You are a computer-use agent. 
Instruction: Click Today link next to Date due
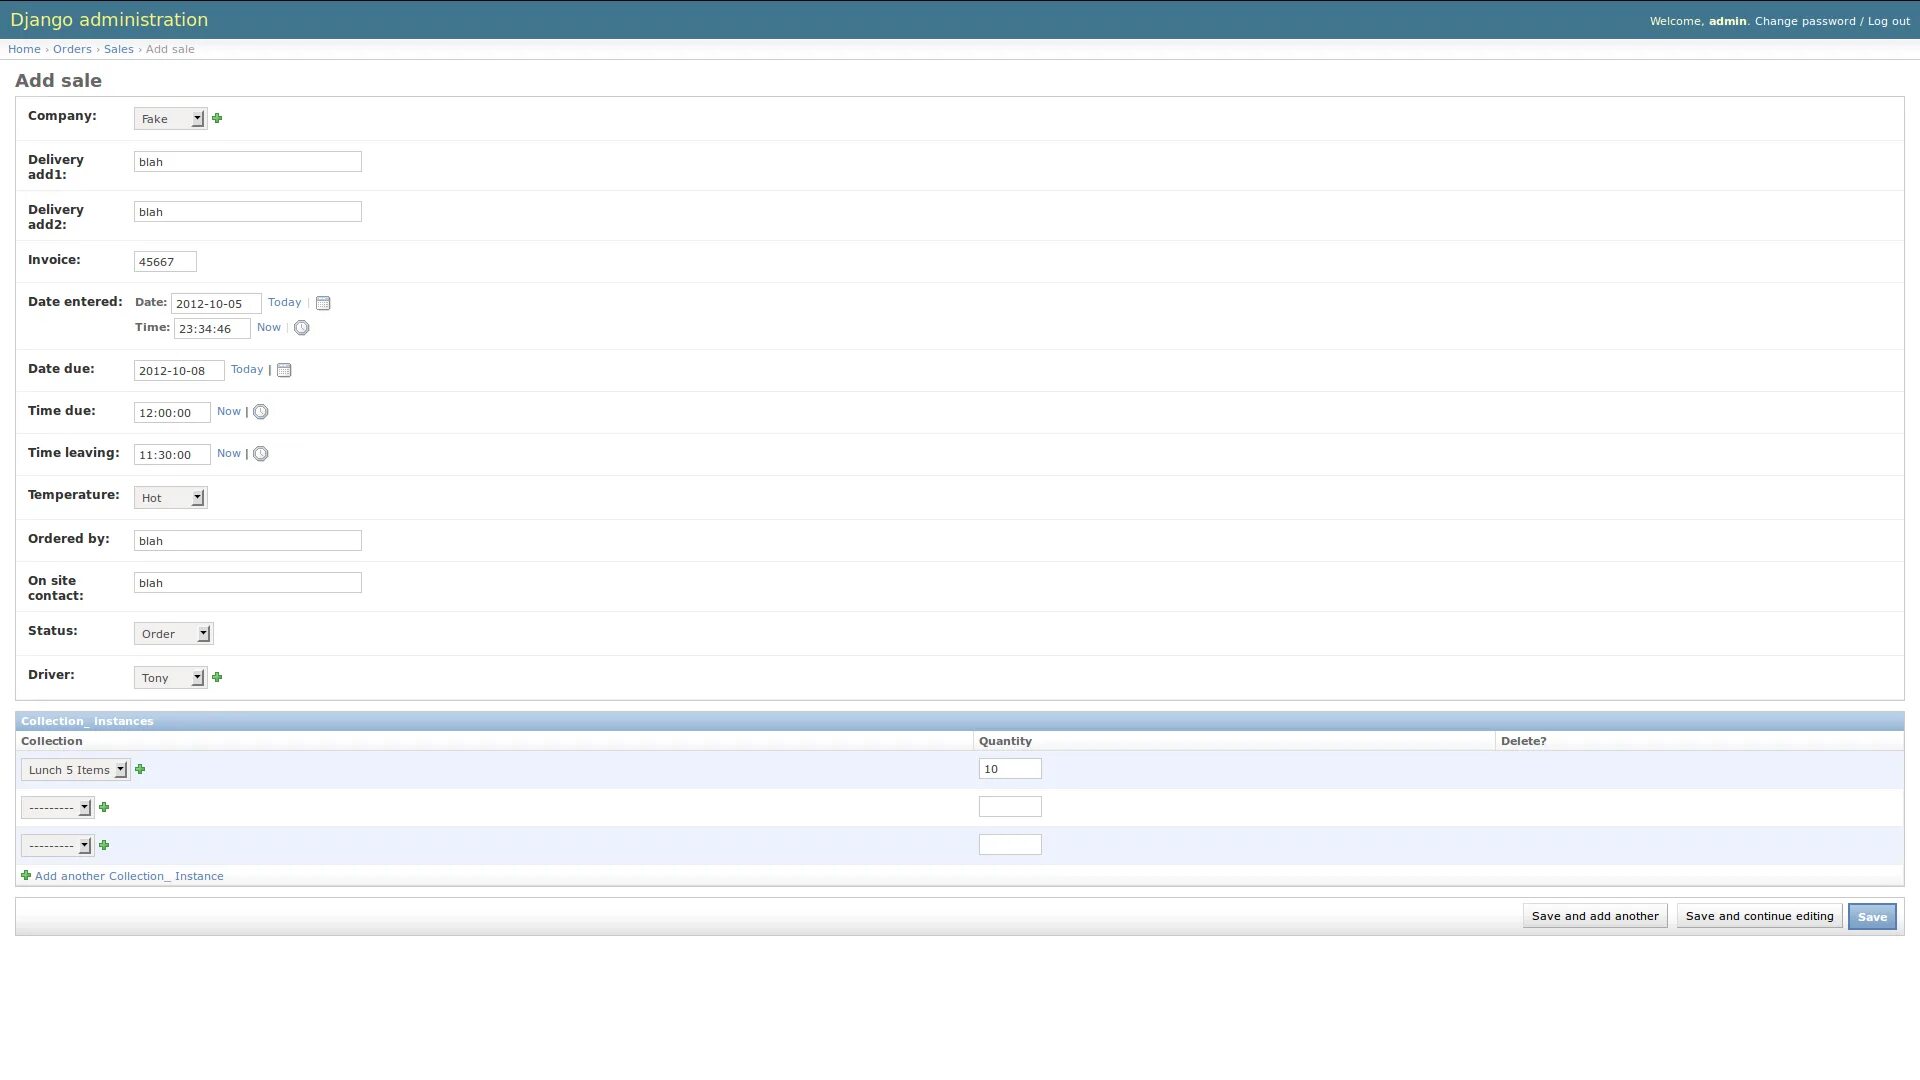[x=247, y=369]
